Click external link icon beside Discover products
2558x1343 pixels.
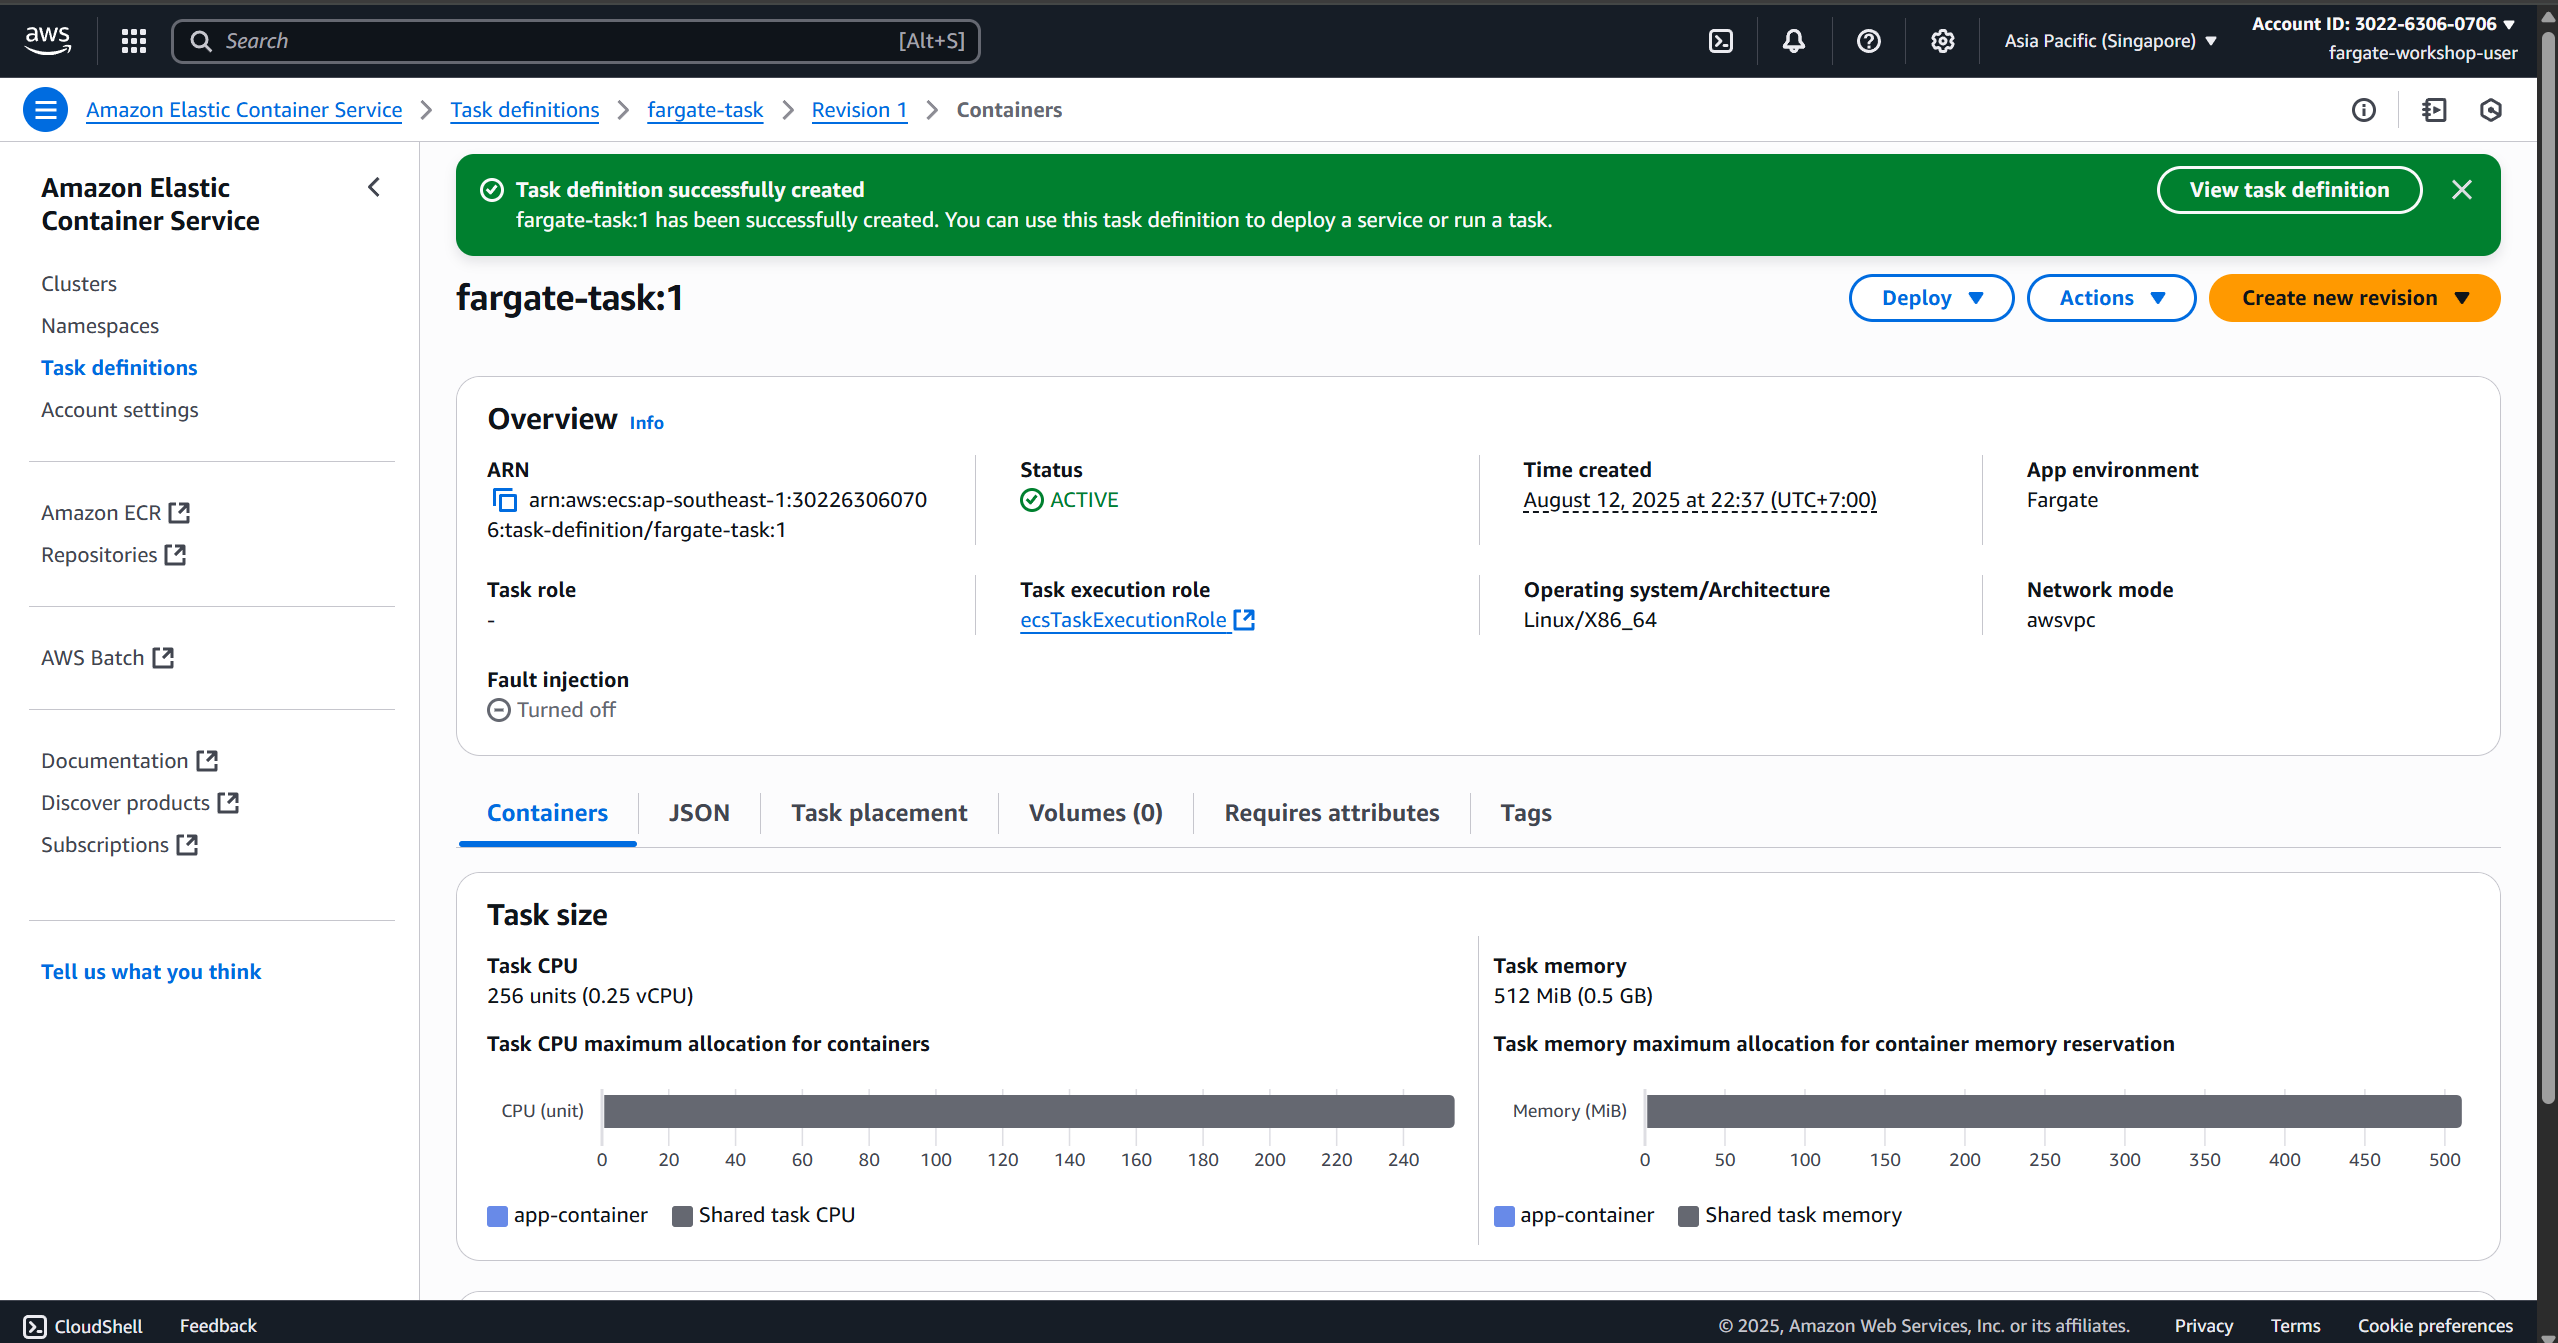(228, 803)
